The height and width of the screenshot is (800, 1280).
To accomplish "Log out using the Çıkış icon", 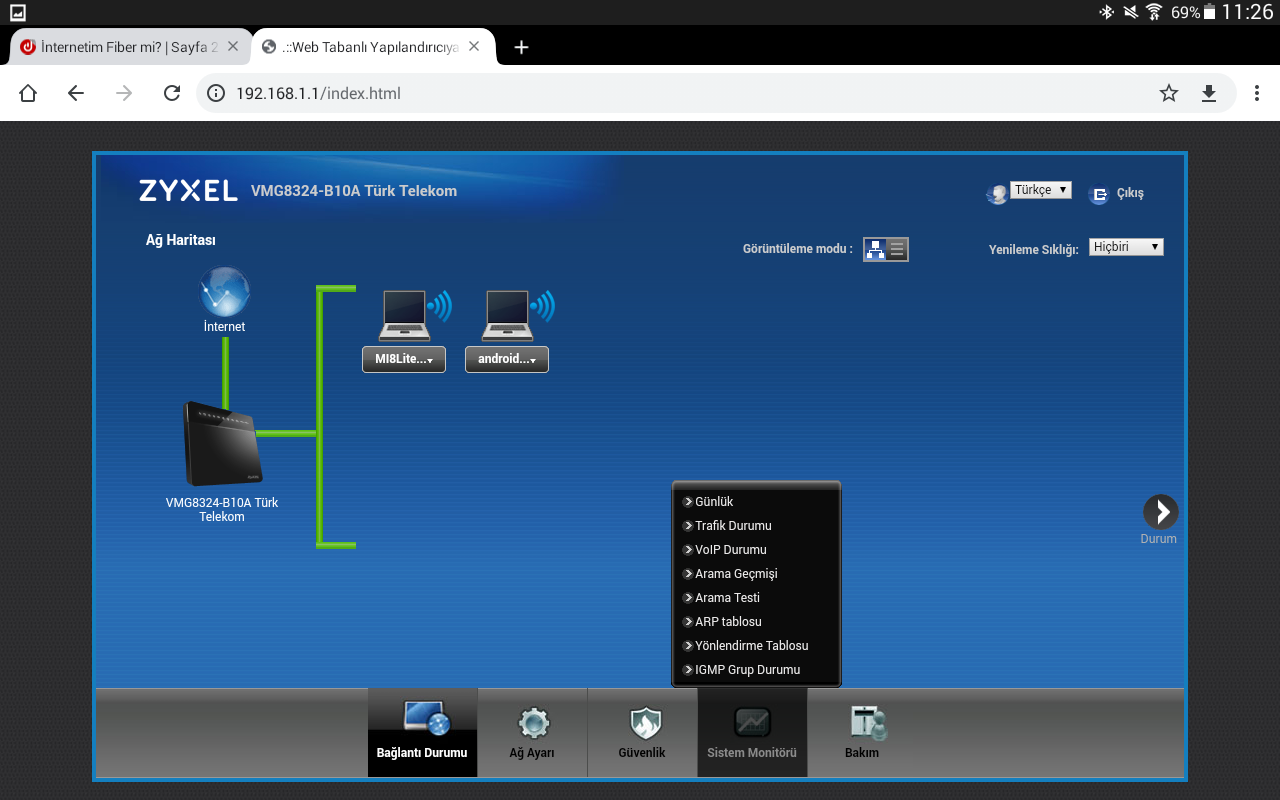I will [x=1099, y=194].
